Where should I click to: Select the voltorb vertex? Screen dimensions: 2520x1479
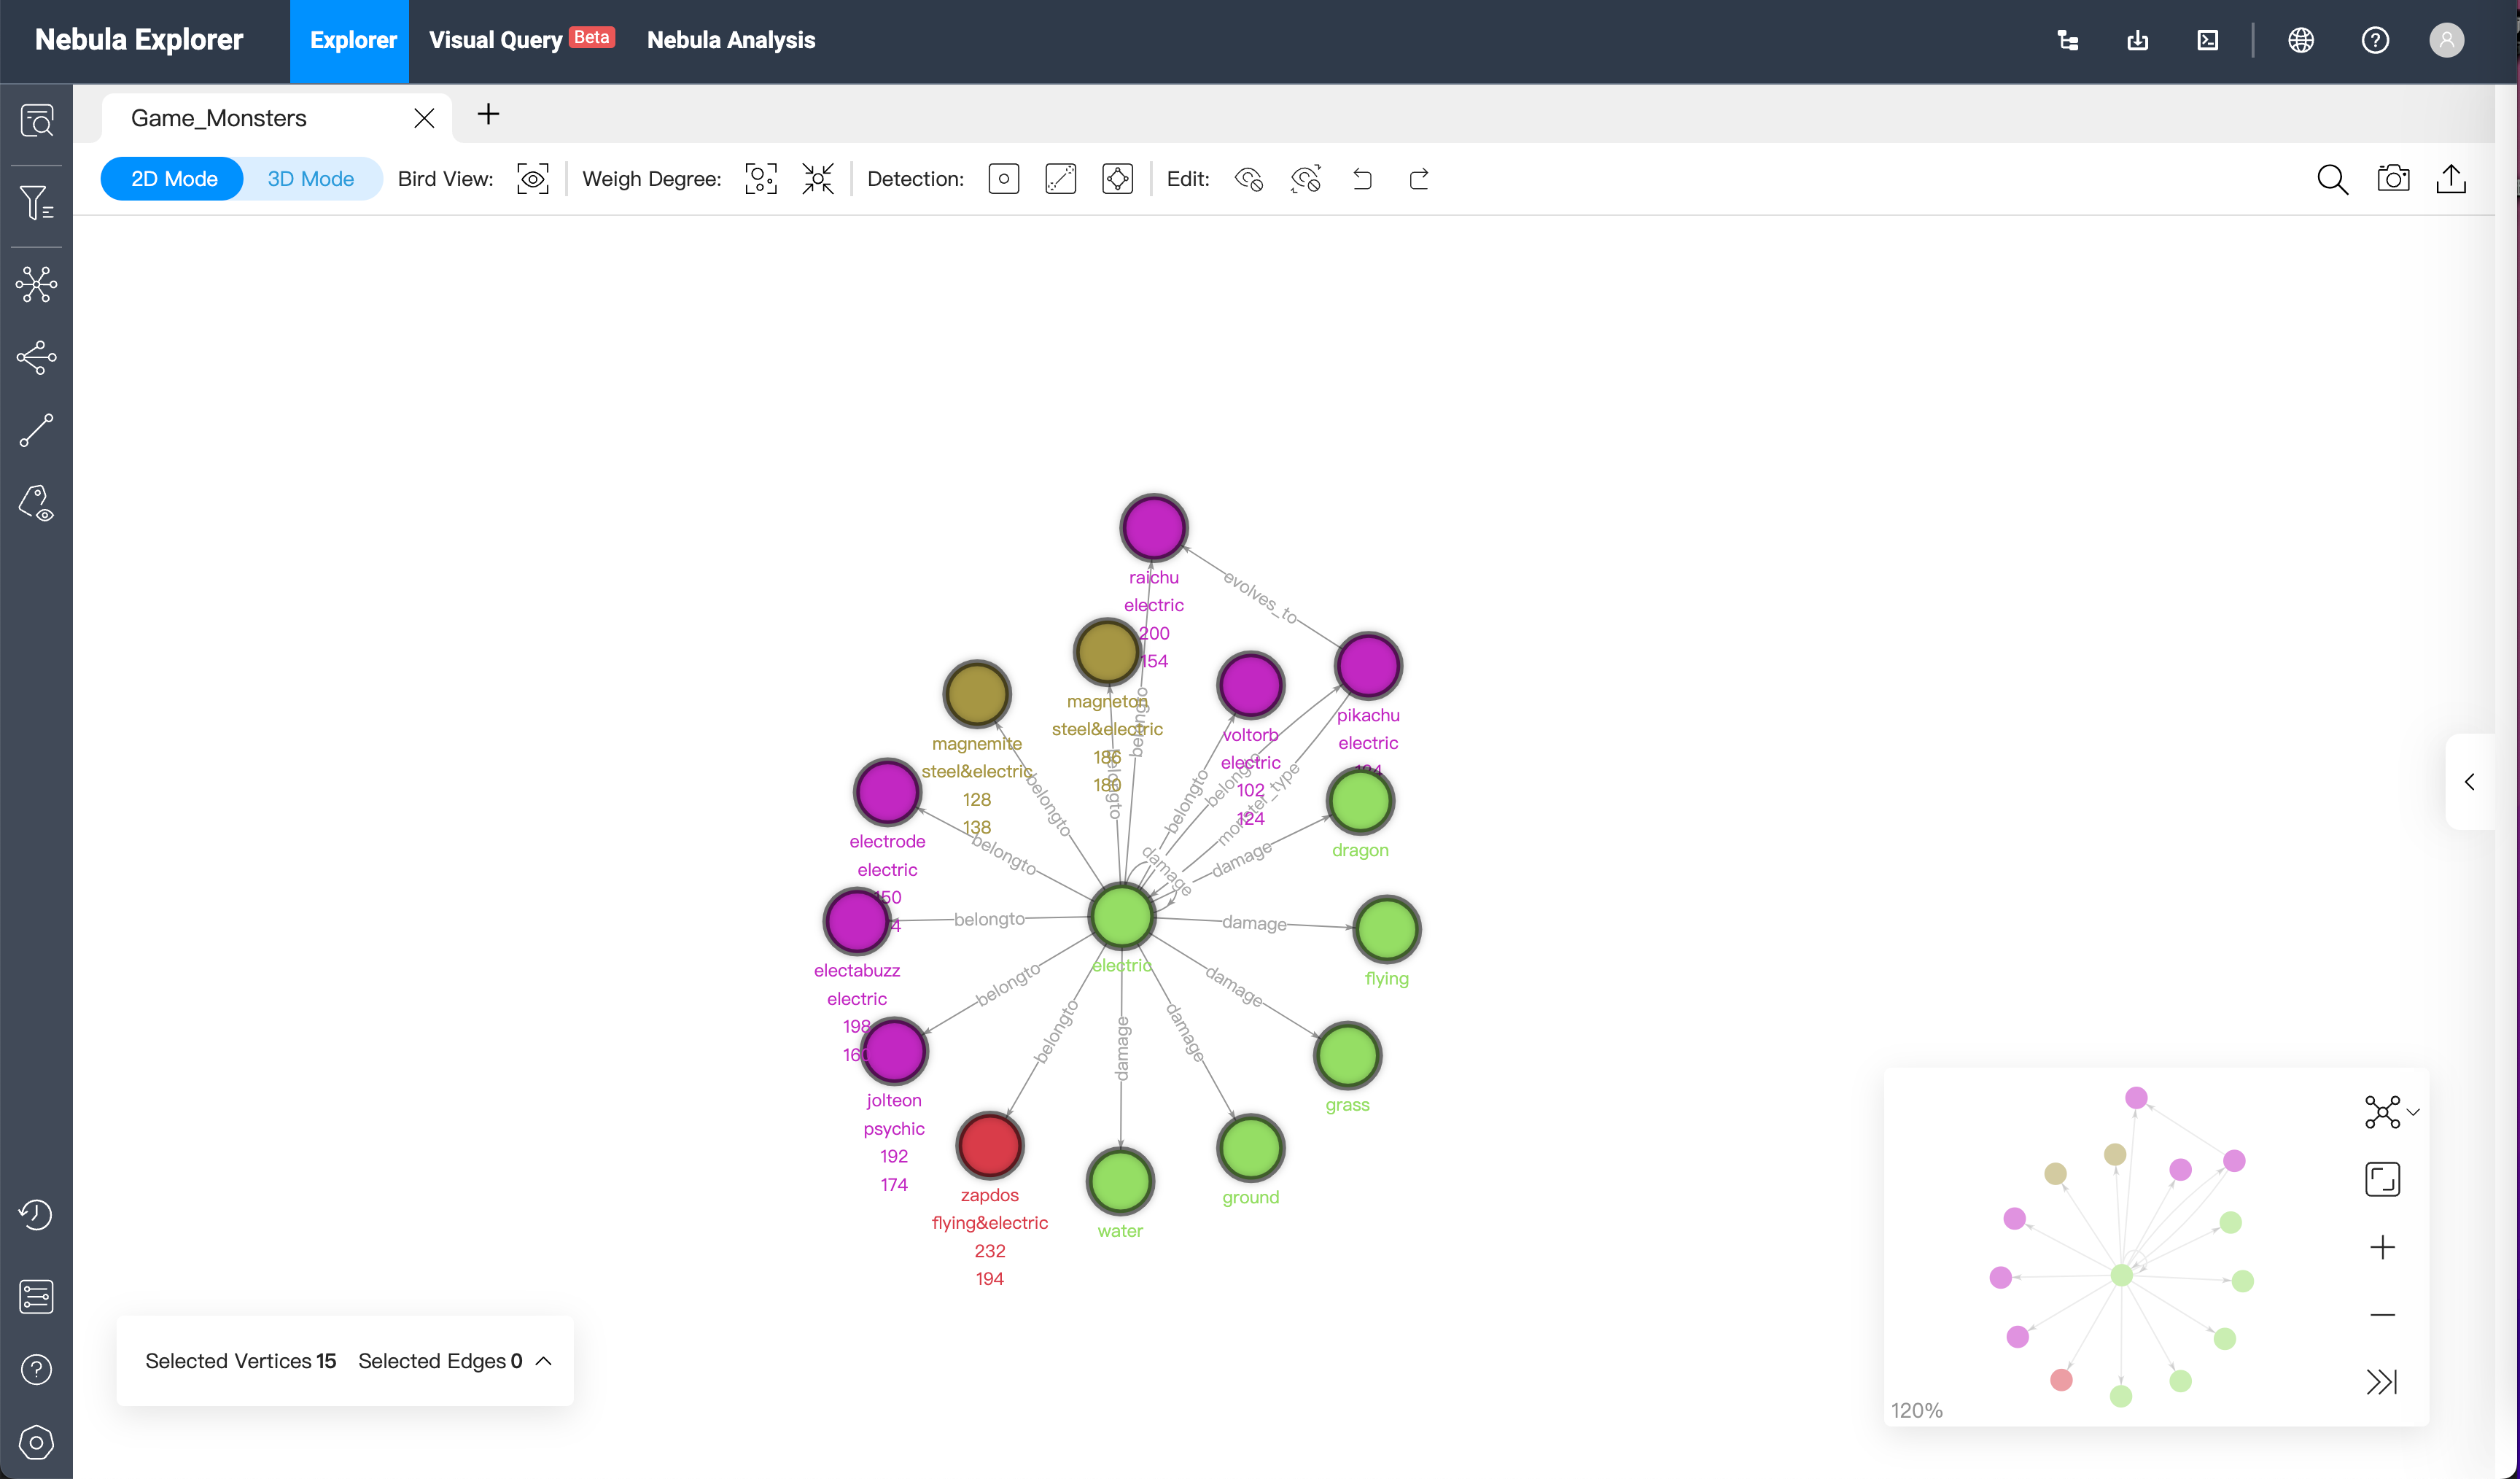click(1251, 685)
